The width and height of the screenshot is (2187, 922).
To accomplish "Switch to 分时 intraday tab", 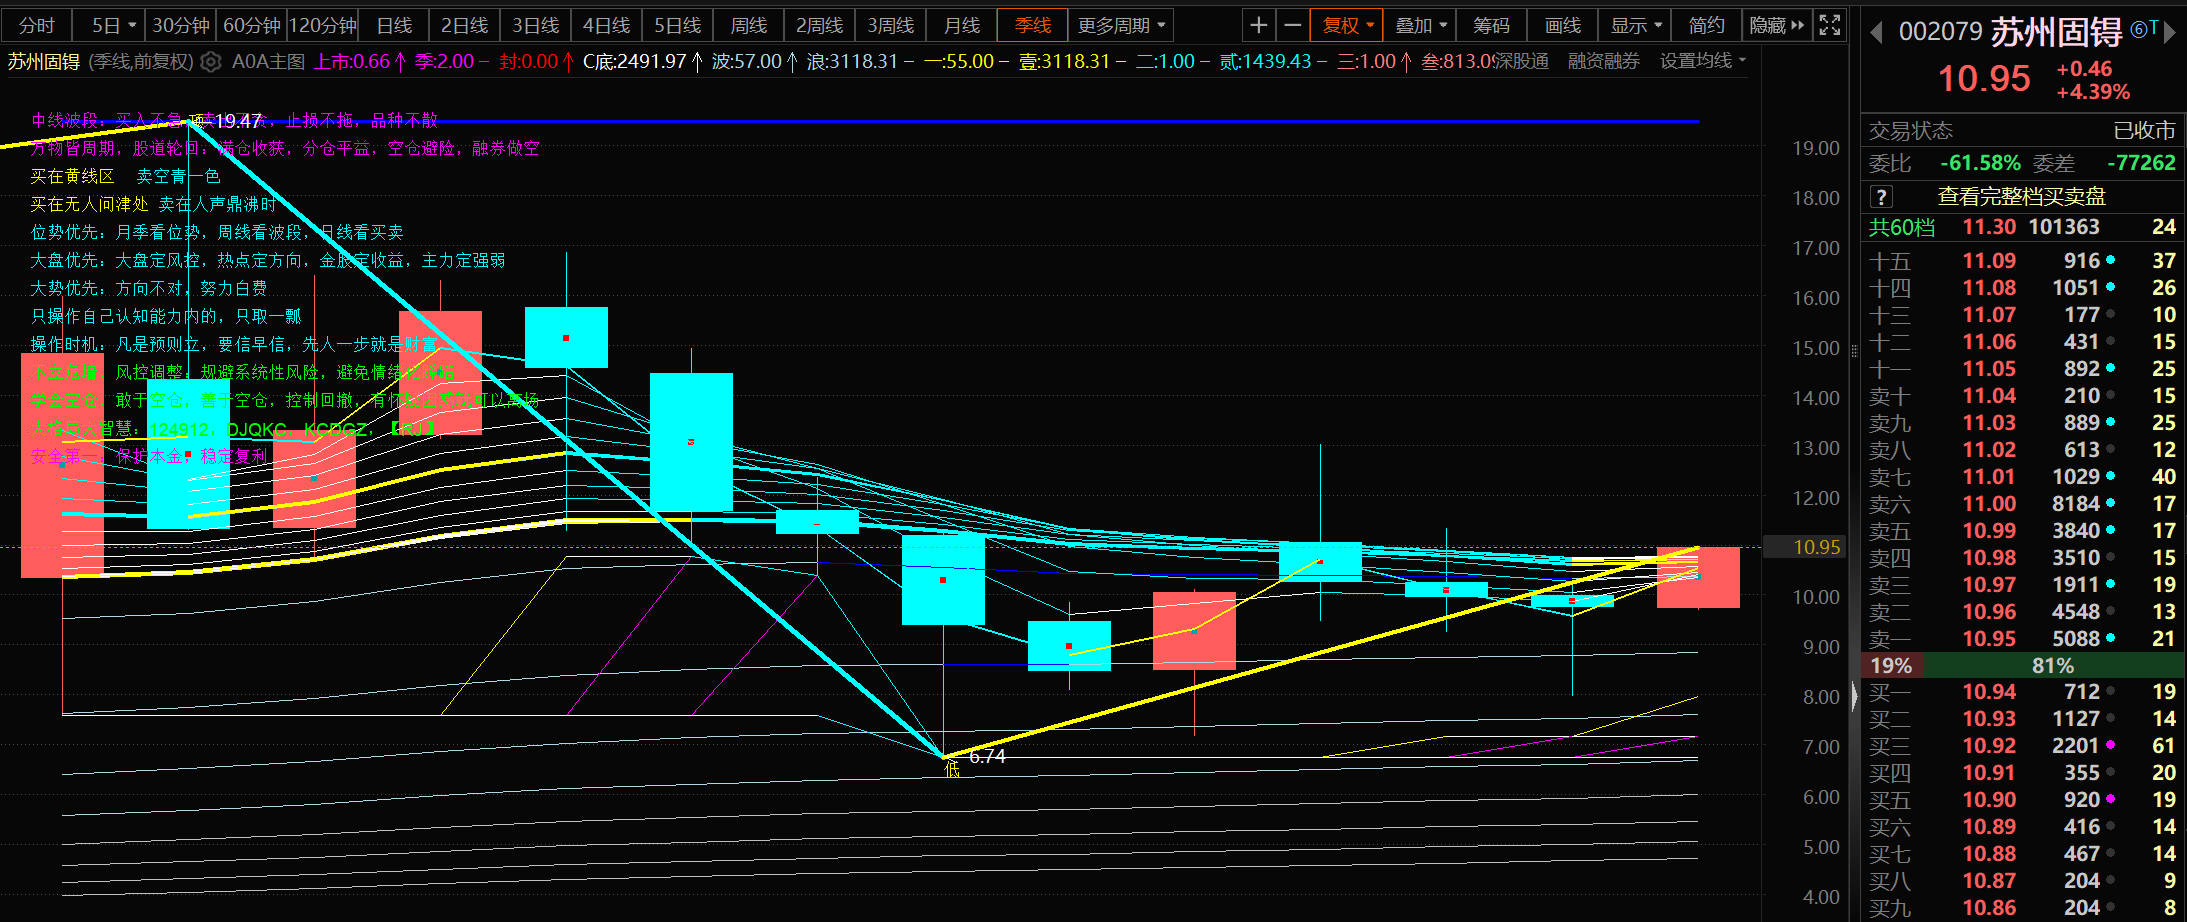I will pos(36,26).
